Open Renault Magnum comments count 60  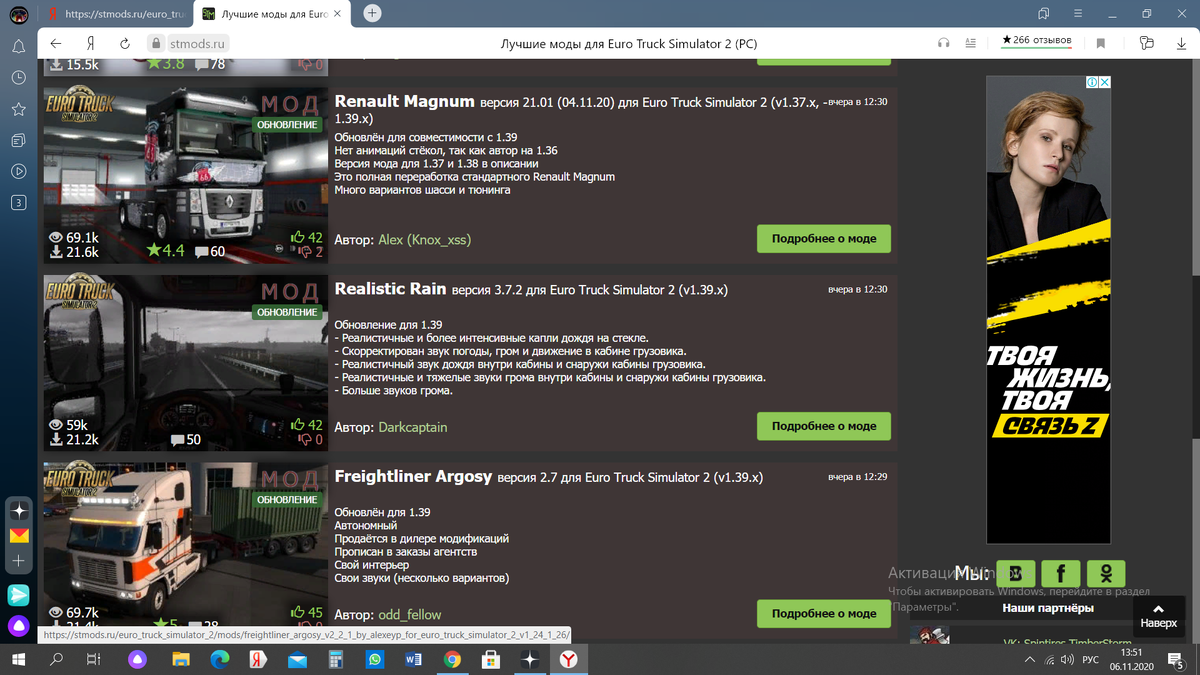pyautogui.click(x=210, y=252)
